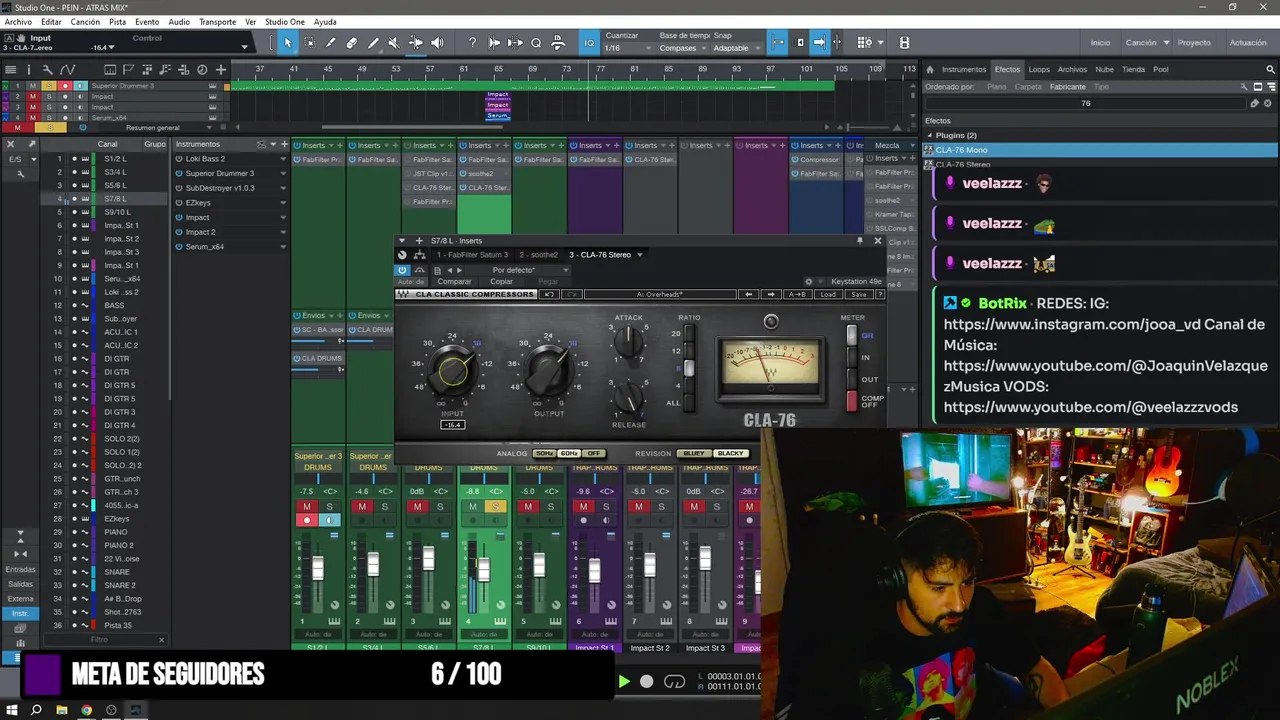1280x720 pixels.
Task: Open the Transporte menu
Action: tap(217, 22)
